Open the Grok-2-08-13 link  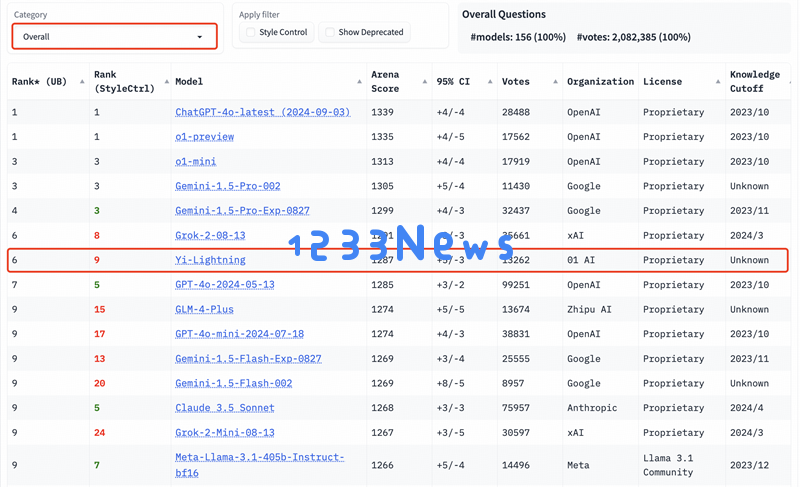point(210,236)
